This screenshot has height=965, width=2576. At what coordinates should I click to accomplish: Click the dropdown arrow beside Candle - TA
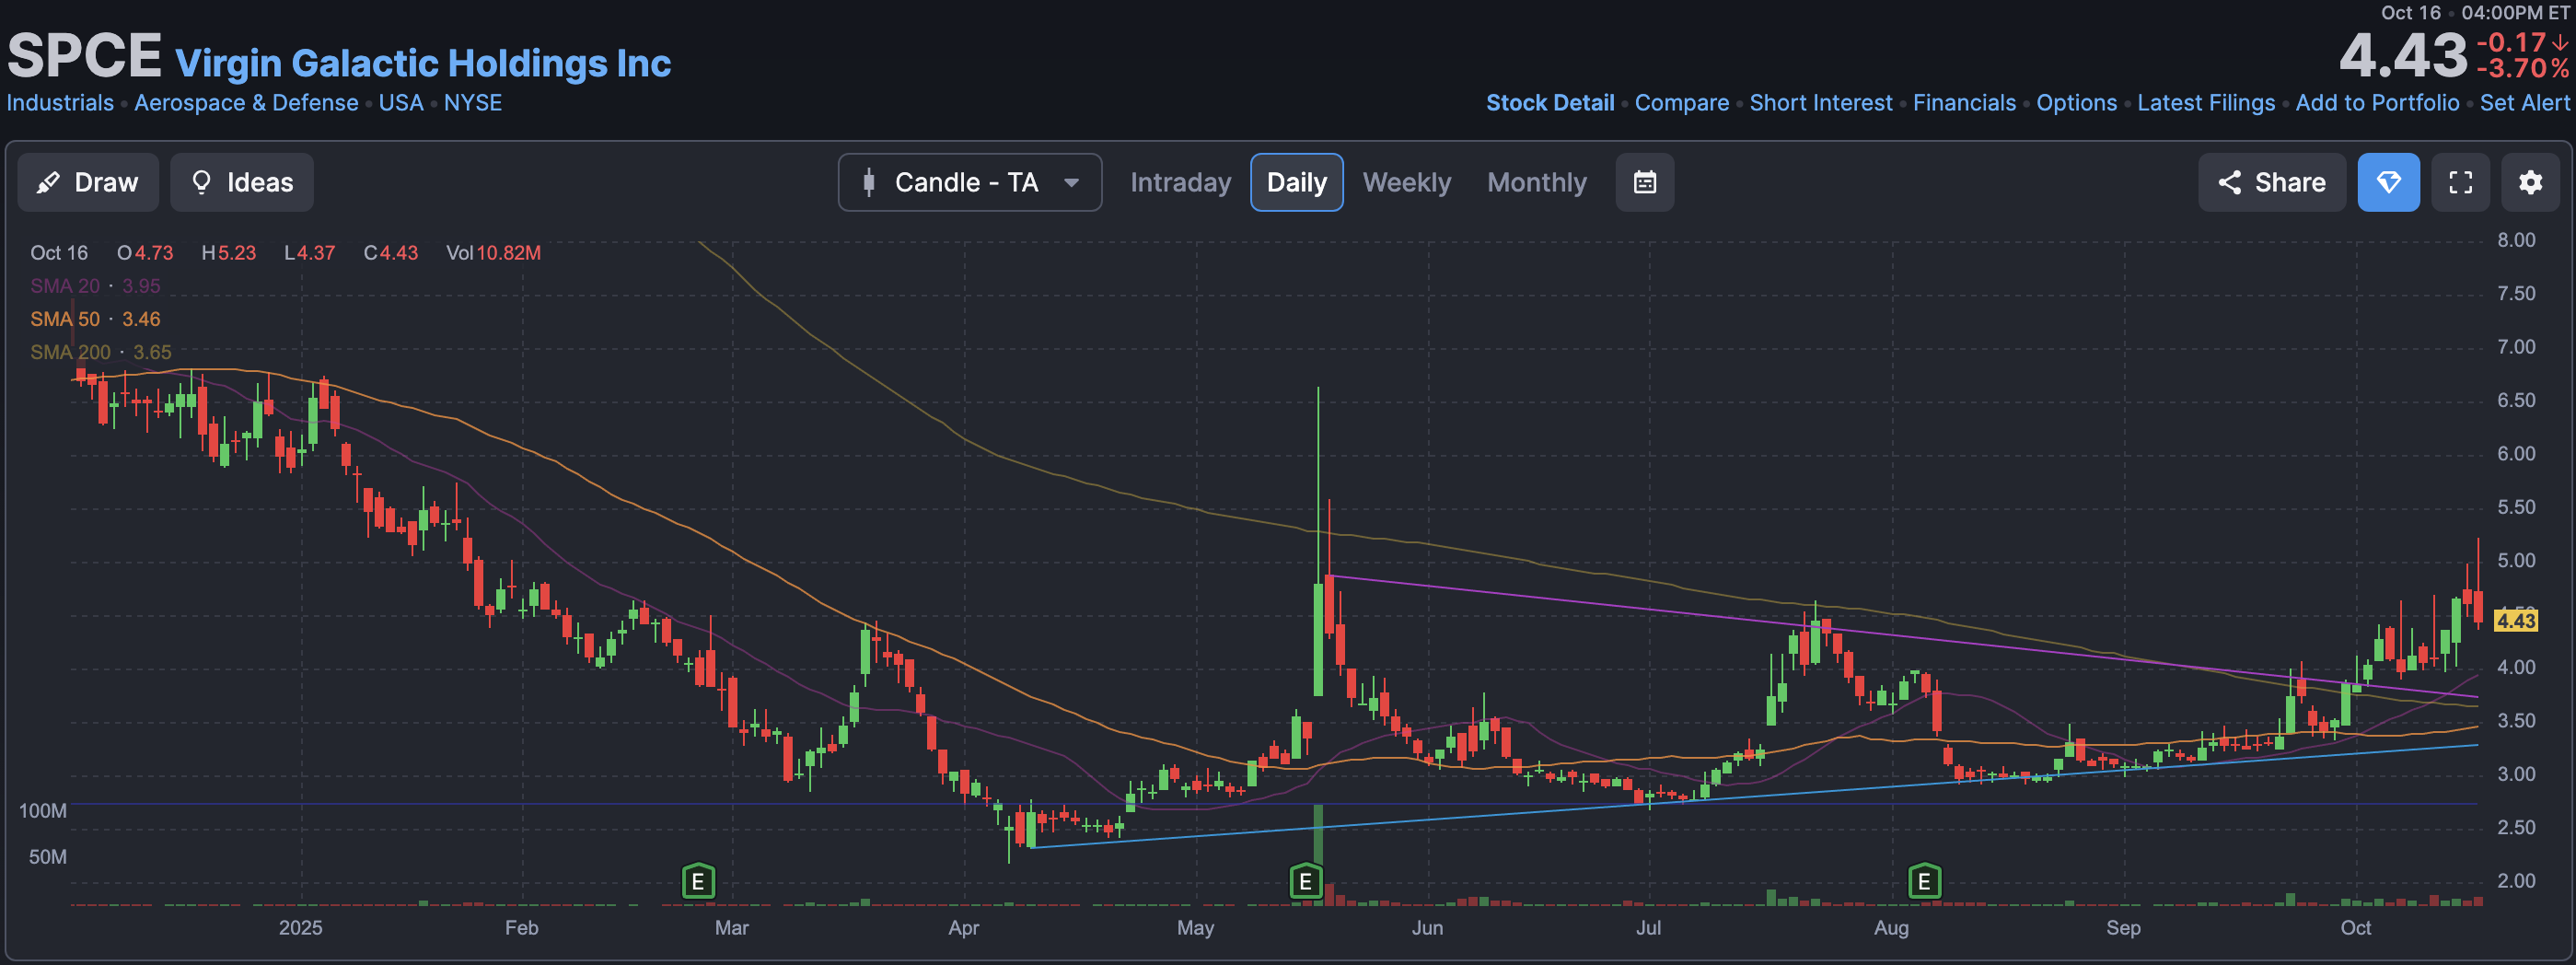coord(1071,183)
